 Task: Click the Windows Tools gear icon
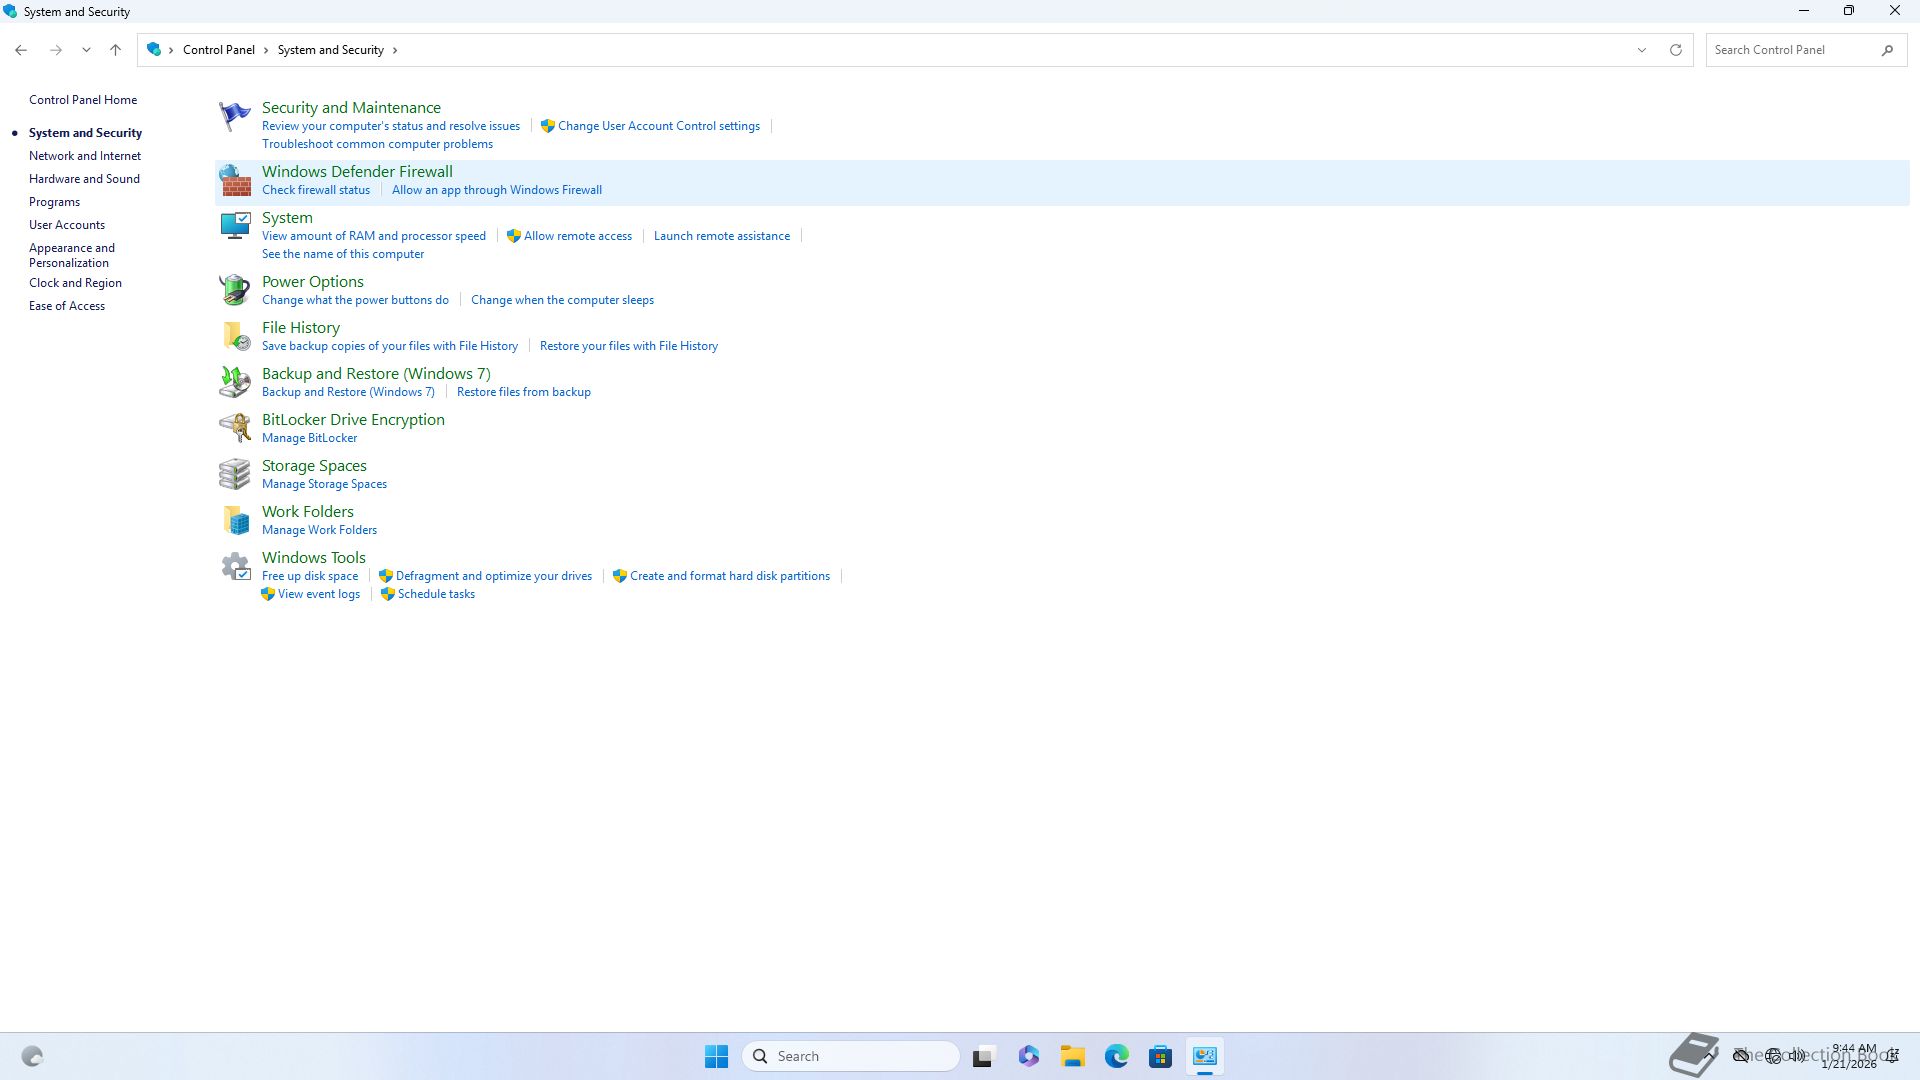pos(235,567)
